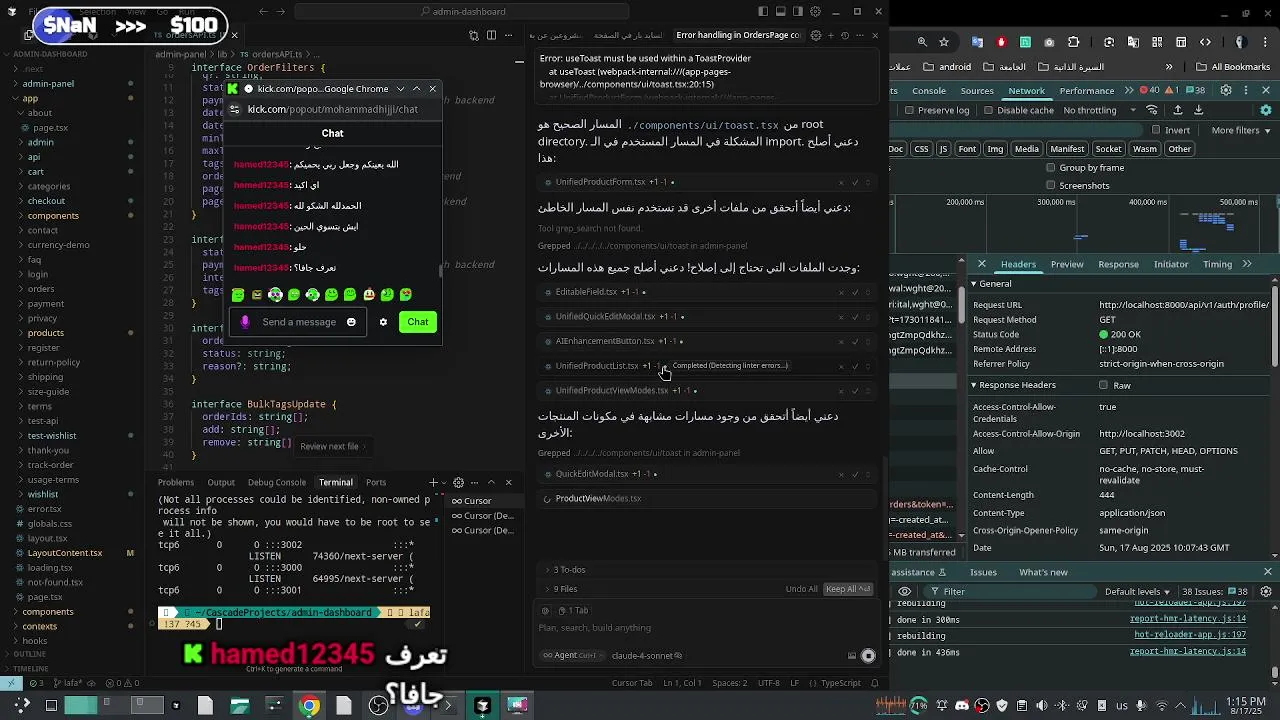This screenshot has height=720, width=1280.
Task: Toggle live expression eye icon
Action: coord(904,591)
